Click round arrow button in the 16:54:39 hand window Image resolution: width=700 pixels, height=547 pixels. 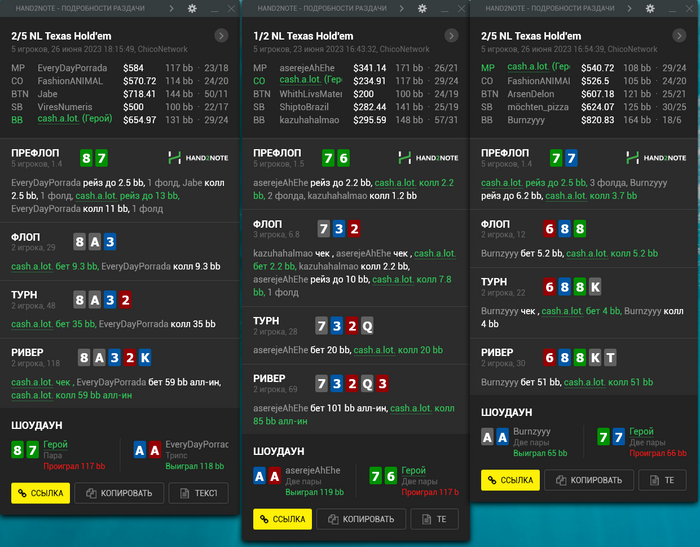[679, 36]
